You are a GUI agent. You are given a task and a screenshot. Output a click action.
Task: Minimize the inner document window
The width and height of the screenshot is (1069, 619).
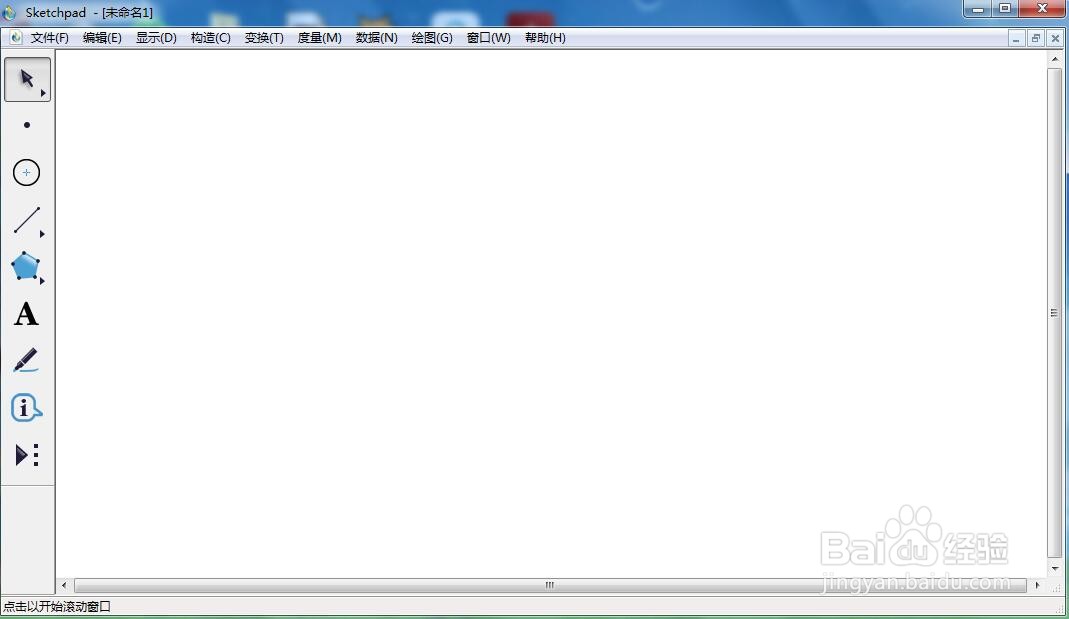click(1016, 39)
